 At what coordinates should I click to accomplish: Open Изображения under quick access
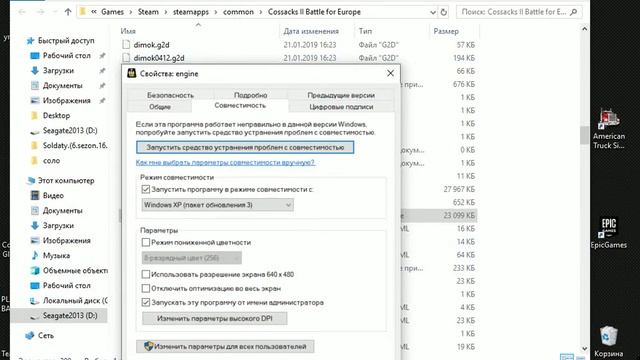coord(67,100)
